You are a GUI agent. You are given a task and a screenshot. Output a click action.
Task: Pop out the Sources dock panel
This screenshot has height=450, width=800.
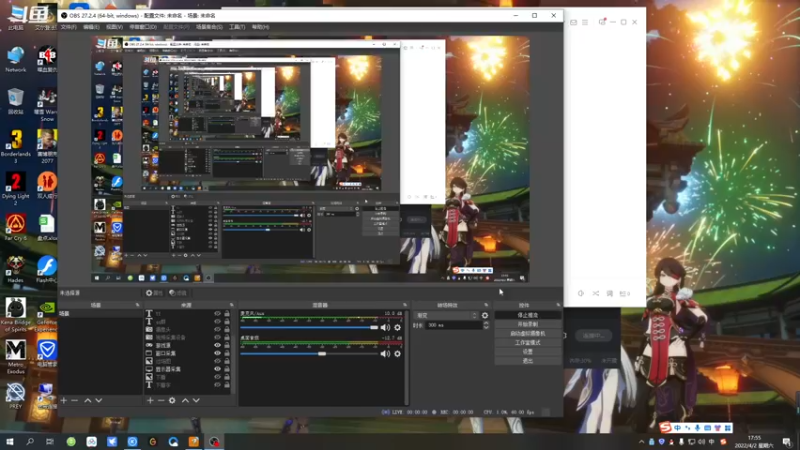(x=232, y=305)
